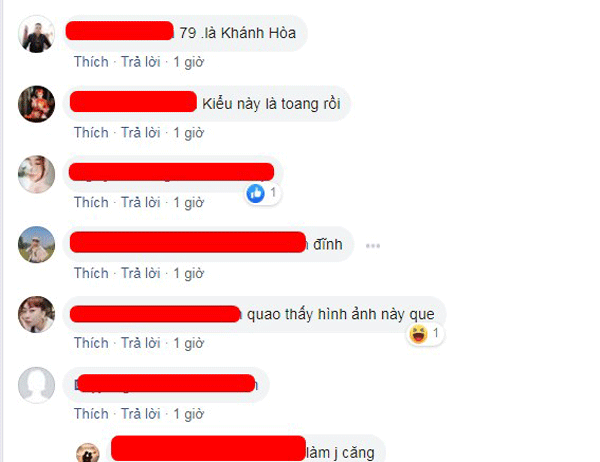The height and width of the screenshot is (462, 600).
Task: Click Trả lời under the default-avatar comment
Action: pyautogui.click(x=140, y=413)
